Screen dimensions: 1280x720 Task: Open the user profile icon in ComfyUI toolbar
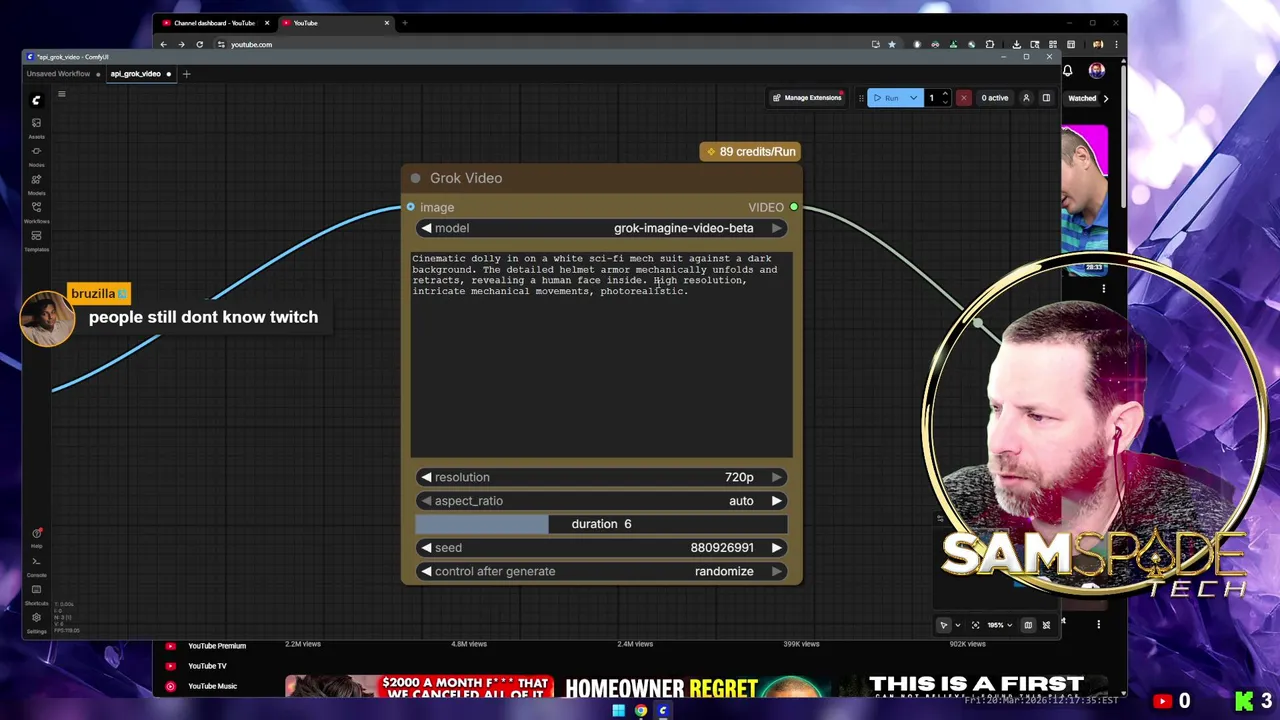(1026, 98)
